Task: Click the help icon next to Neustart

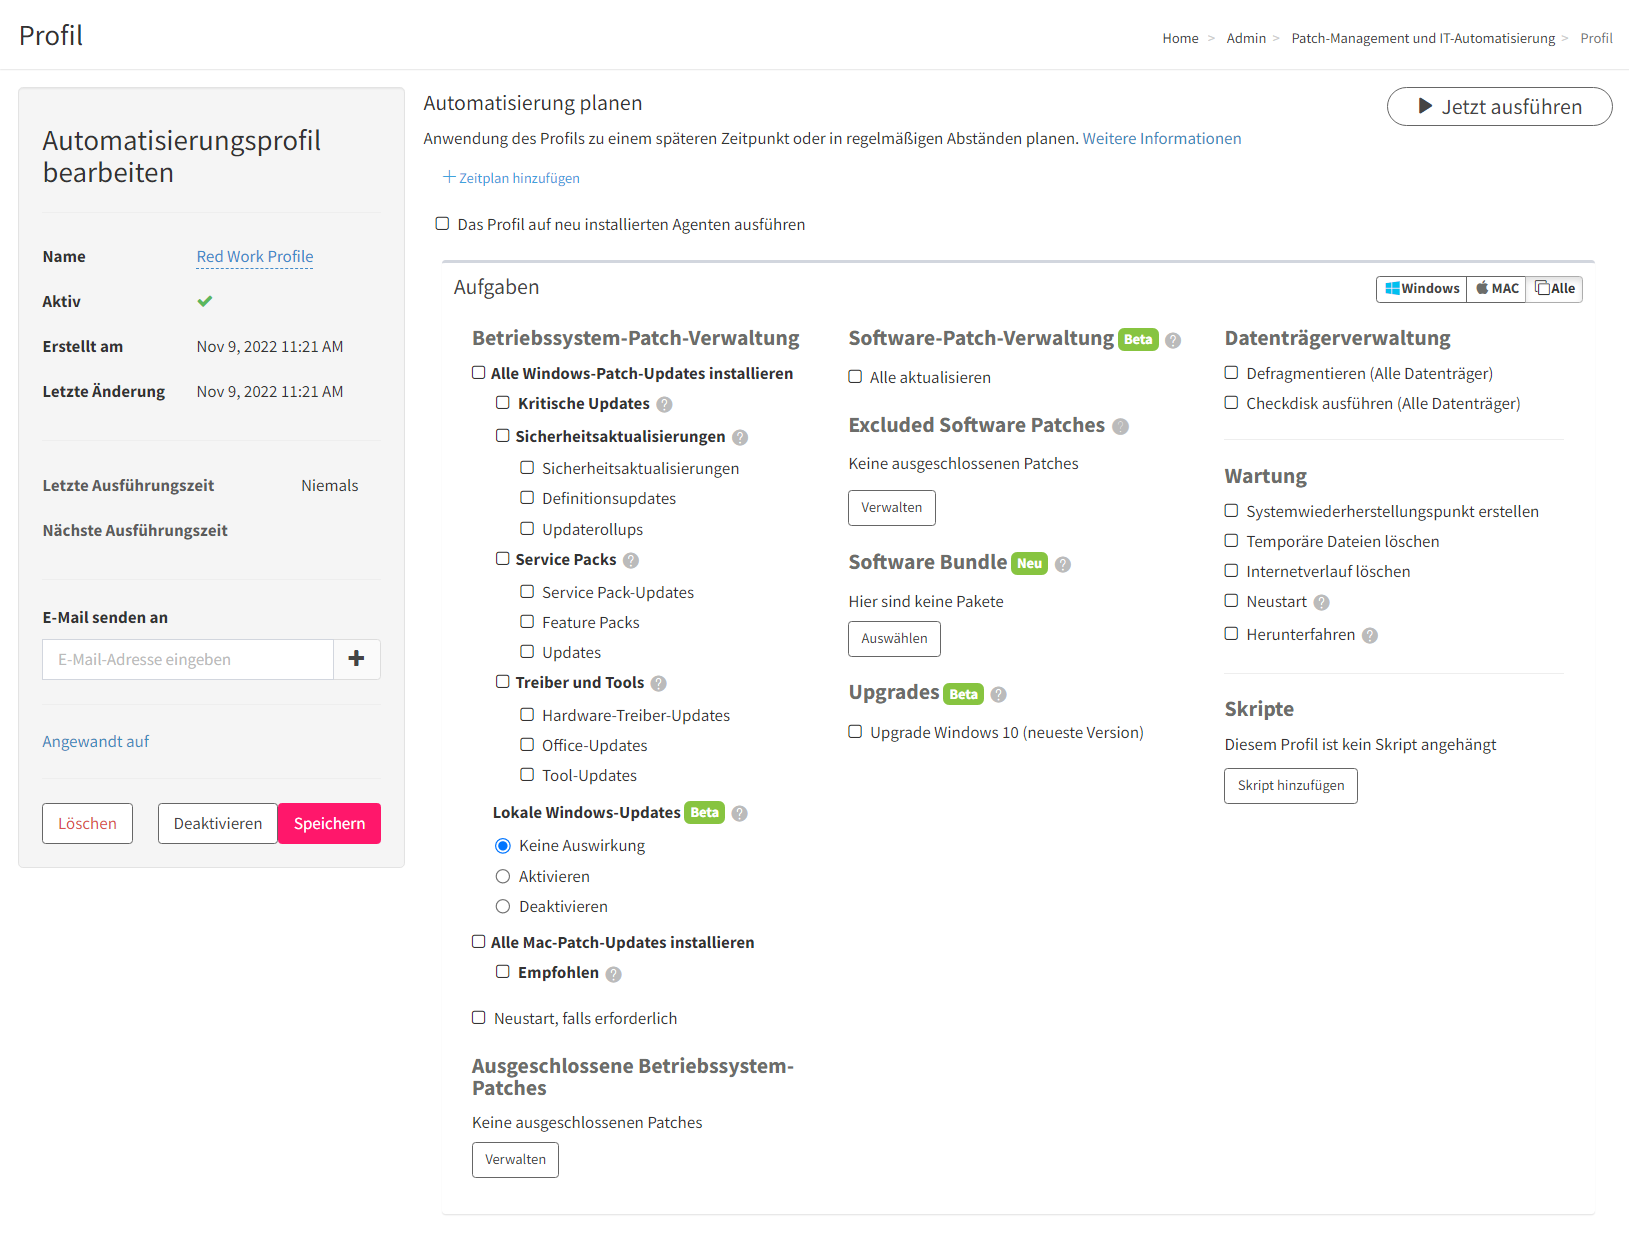Action: pos(1321,603)
